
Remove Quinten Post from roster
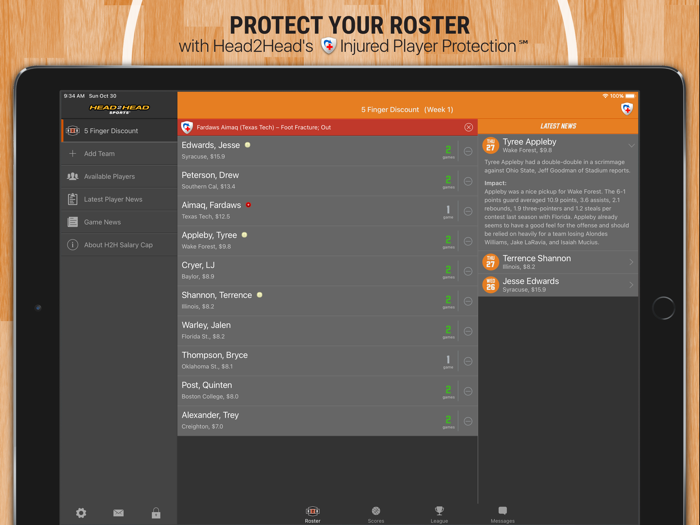tap(468, 391)
